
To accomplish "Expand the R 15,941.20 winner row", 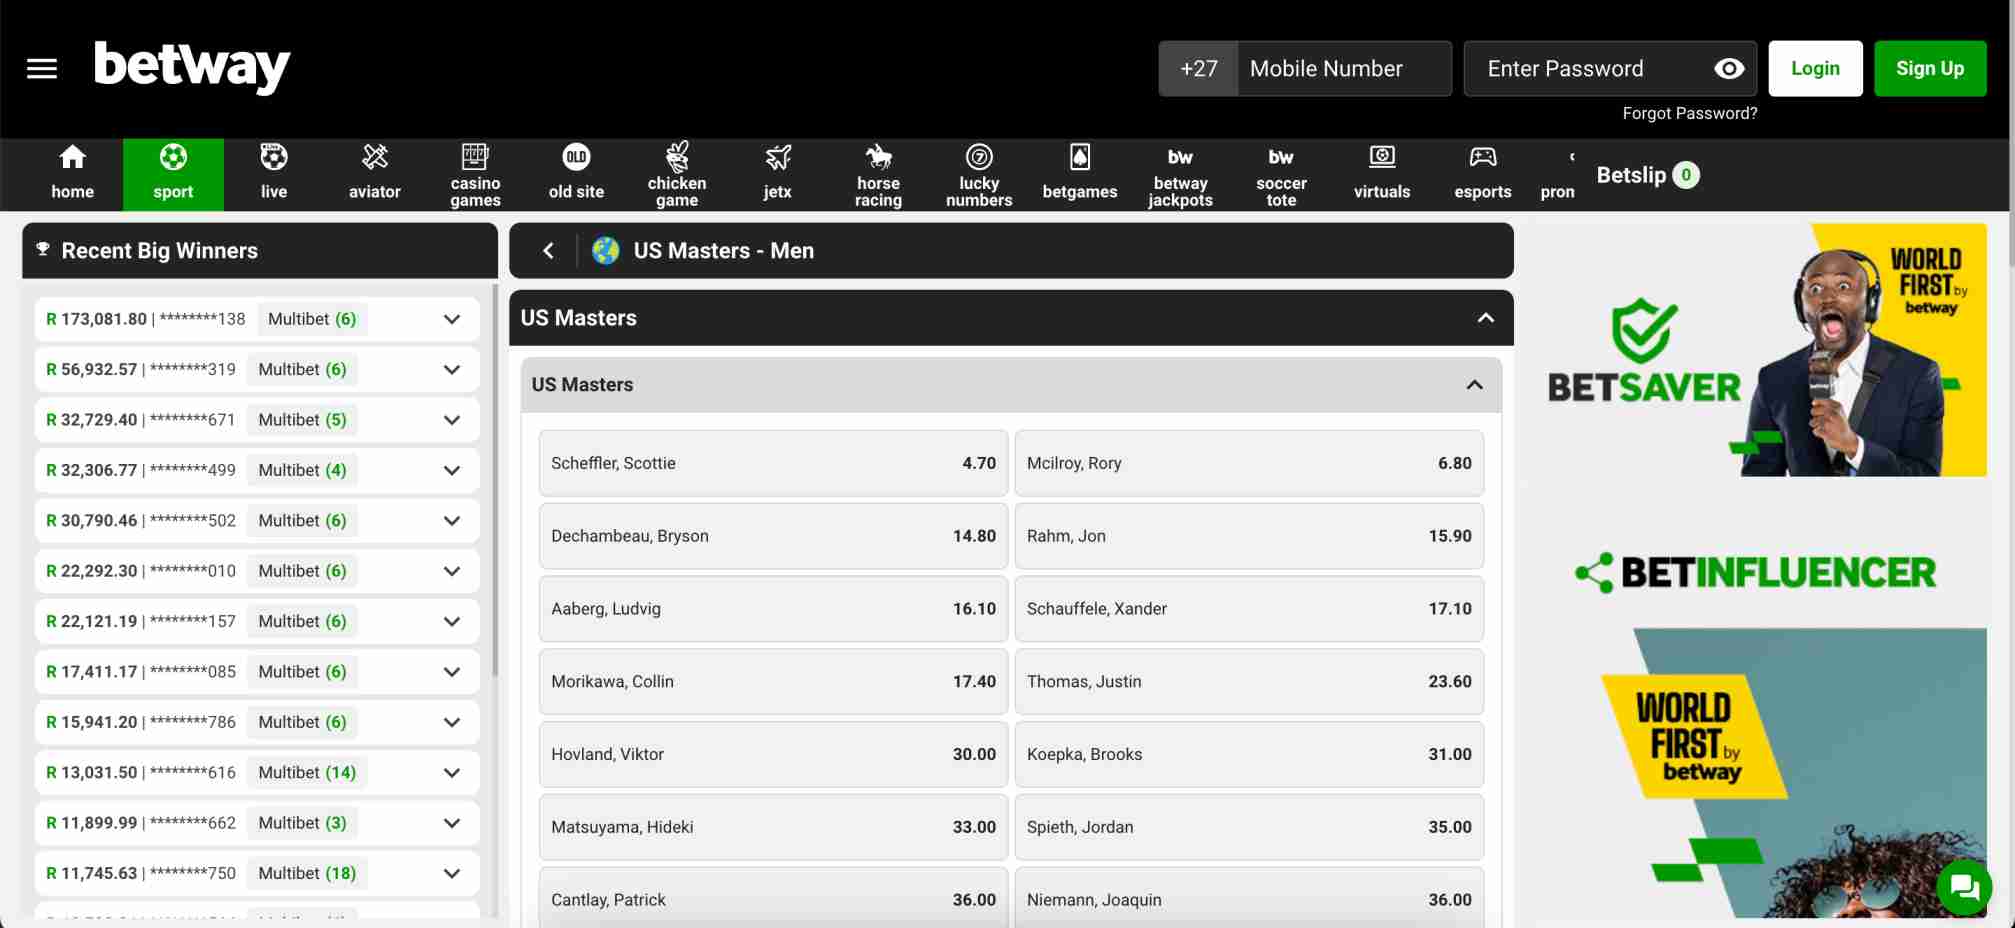I will (x=452, y=723).
